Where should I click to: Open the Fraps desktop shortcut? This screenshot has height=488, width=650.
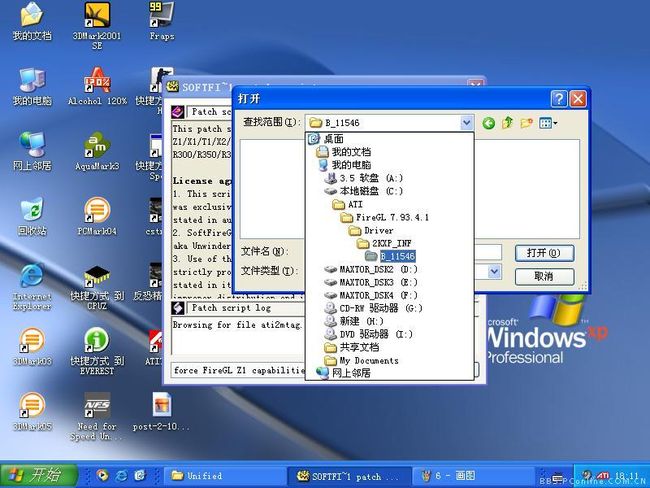pos(162,22)
